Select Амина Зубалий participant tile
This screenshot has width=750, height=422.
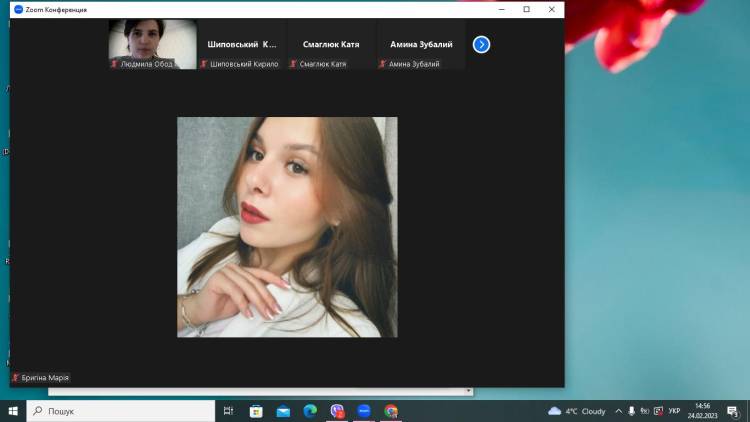pyautogui.click(x=420, y=45)
